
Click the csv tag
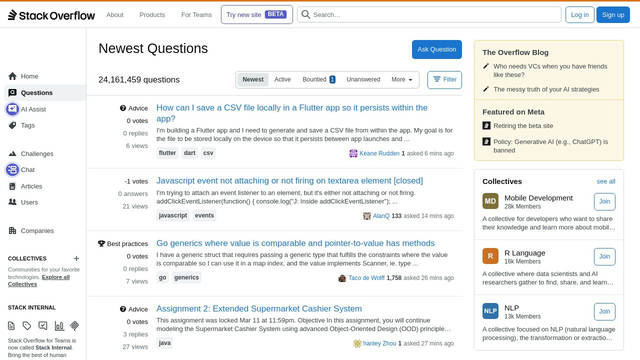click(x=208, y=153)
